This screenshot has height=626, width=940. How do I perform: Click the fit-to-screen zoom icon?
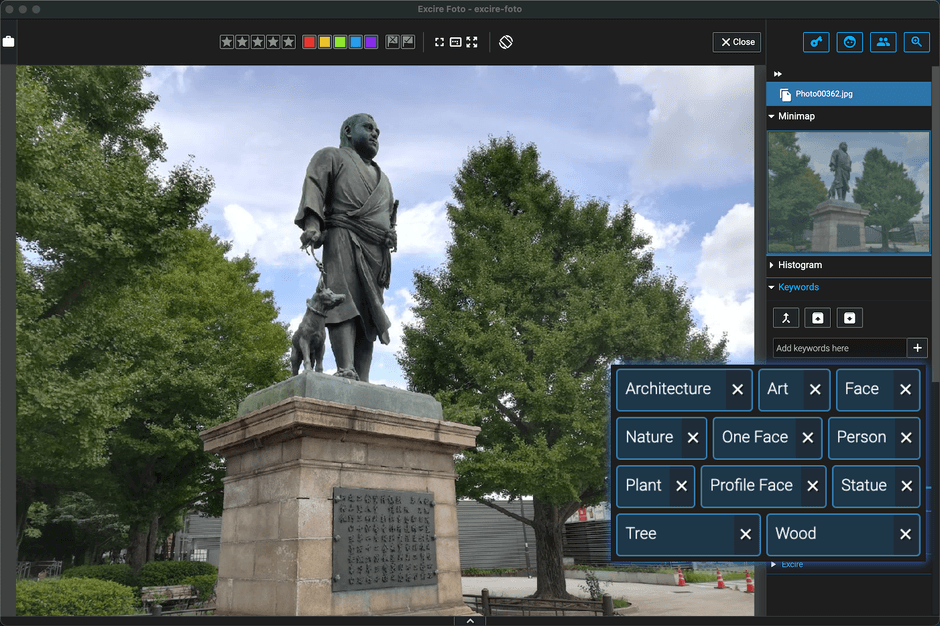439,42
